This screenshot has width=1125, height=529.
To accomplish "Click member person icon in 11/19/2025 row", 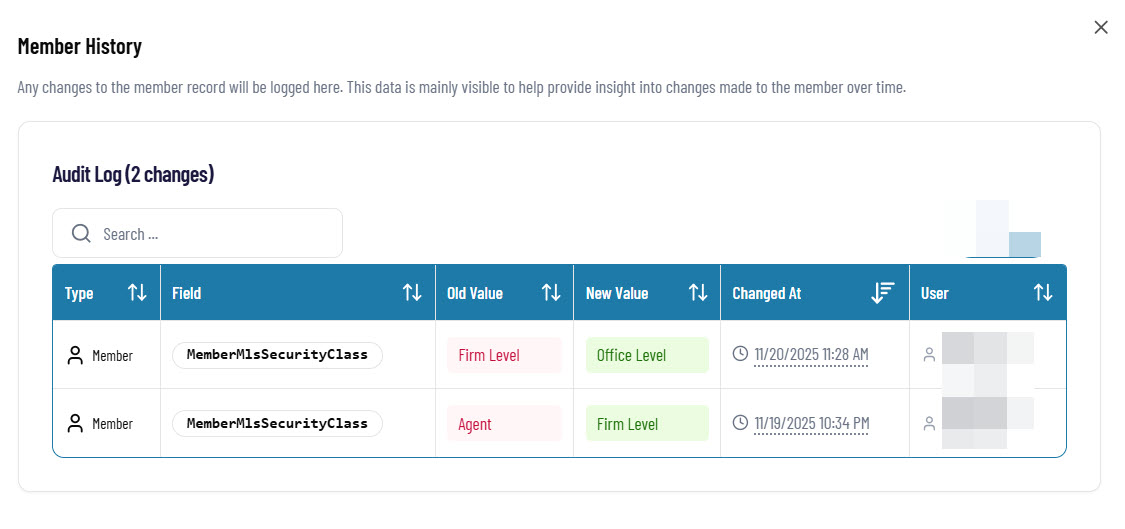I will click(75, 423).
